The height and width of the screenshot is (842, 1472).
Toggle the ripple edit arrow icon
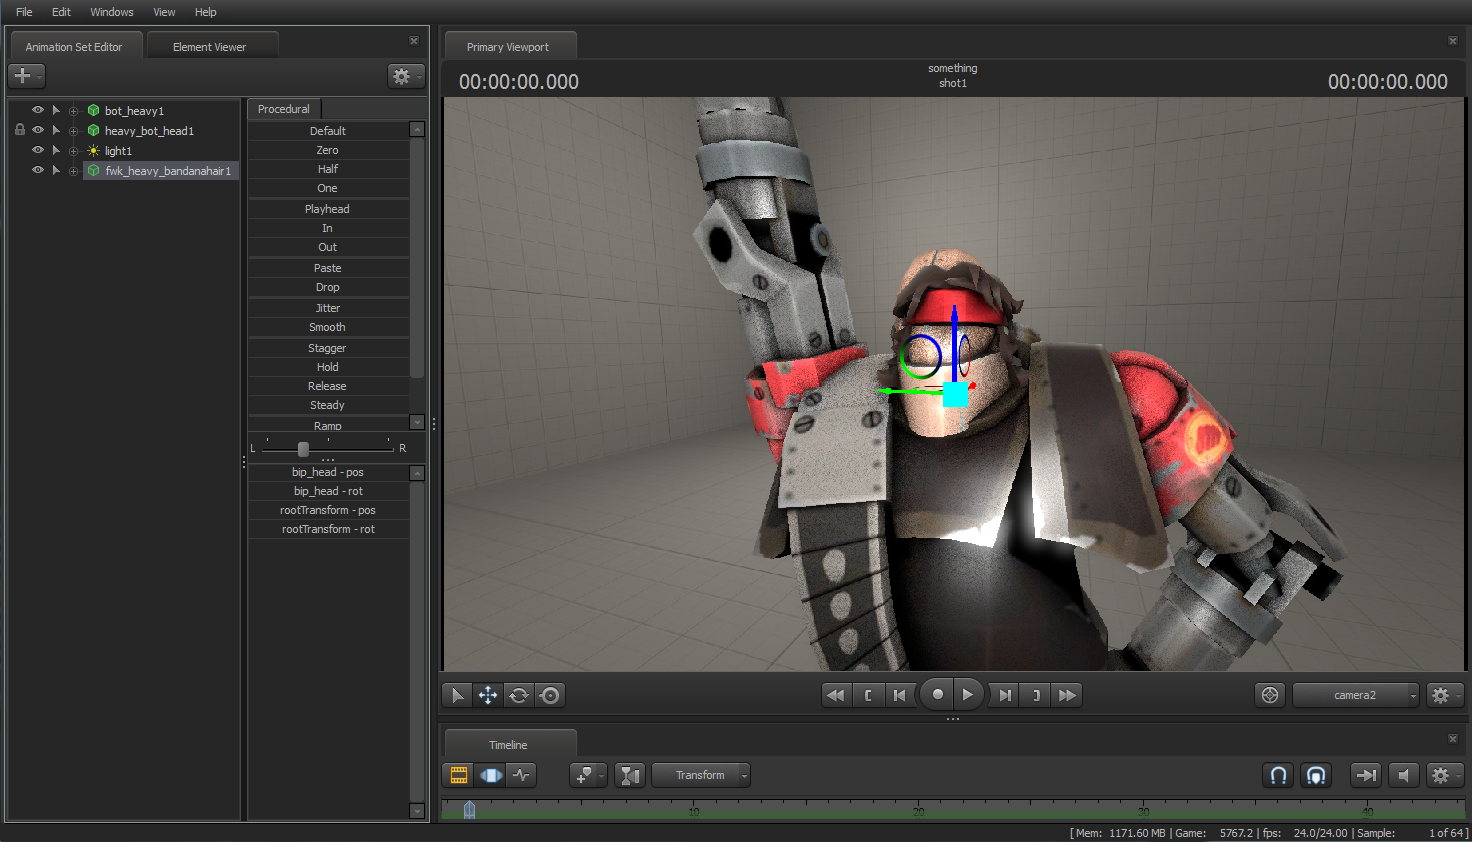(1366, 775)
